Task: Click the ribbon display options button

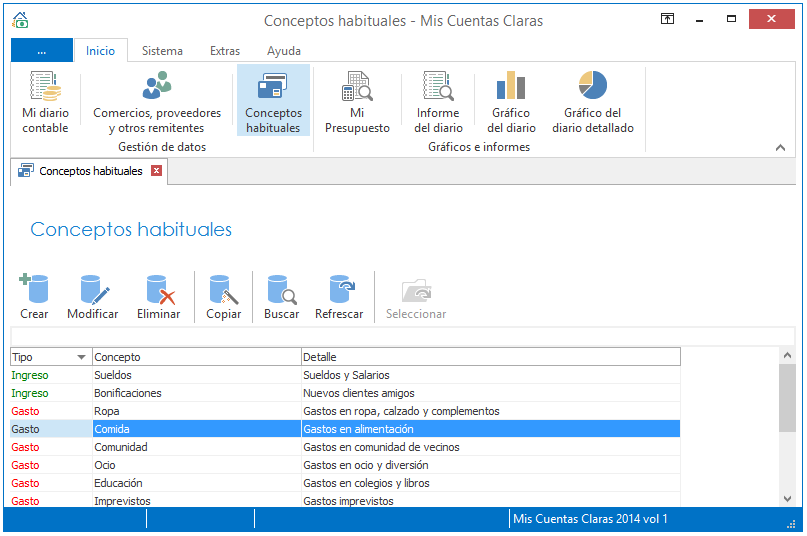Action: 667,19
